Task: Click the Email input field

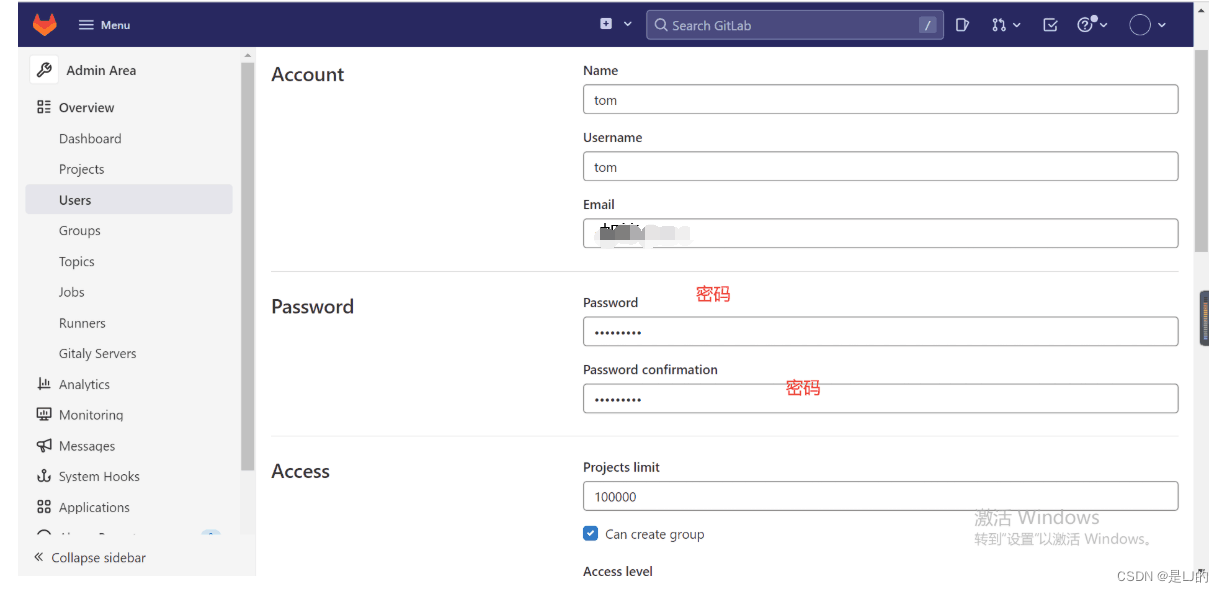Action: [x=880, y=233]
